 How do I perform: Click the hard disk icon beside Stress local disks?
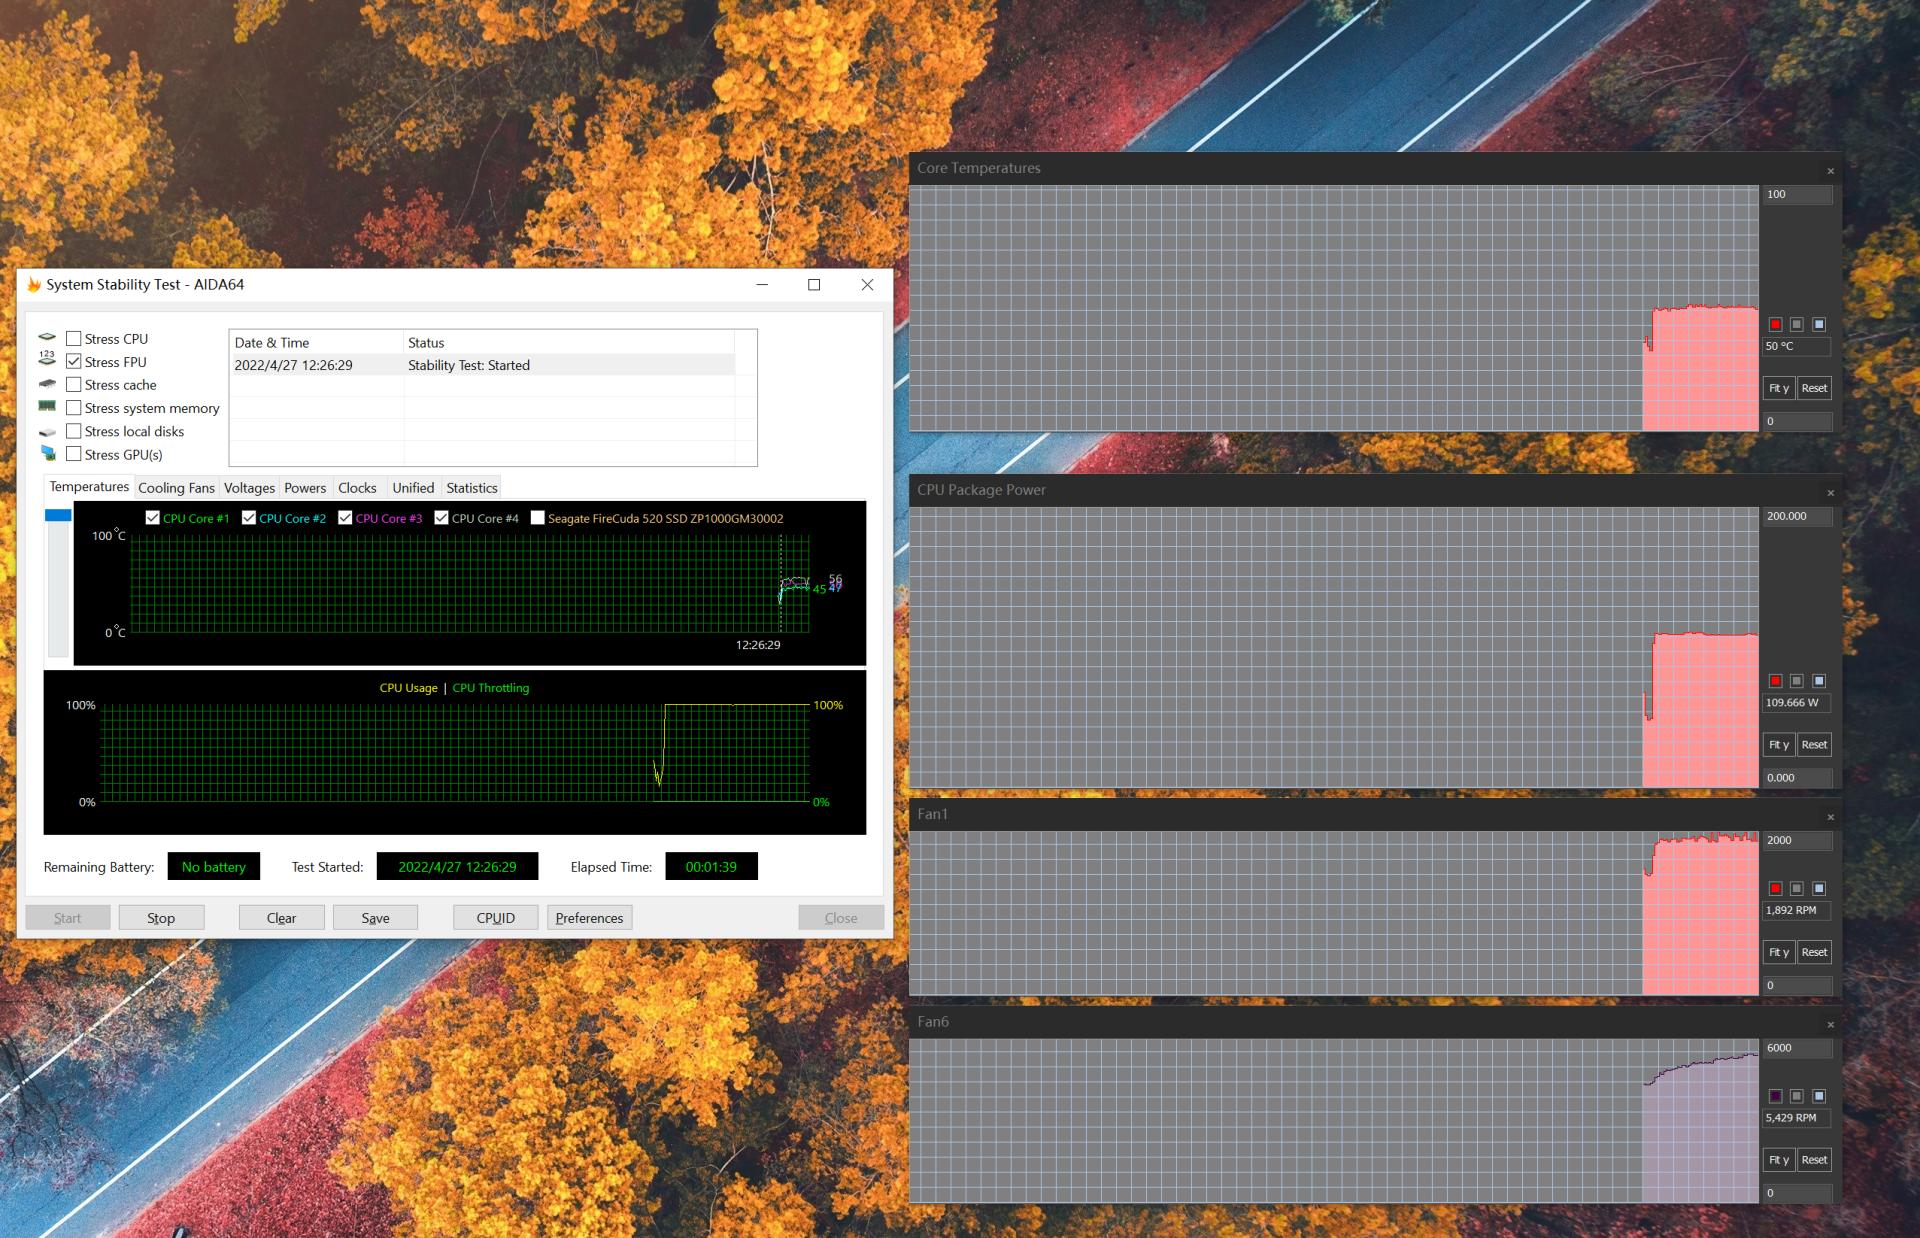click(x=46, y=432)
